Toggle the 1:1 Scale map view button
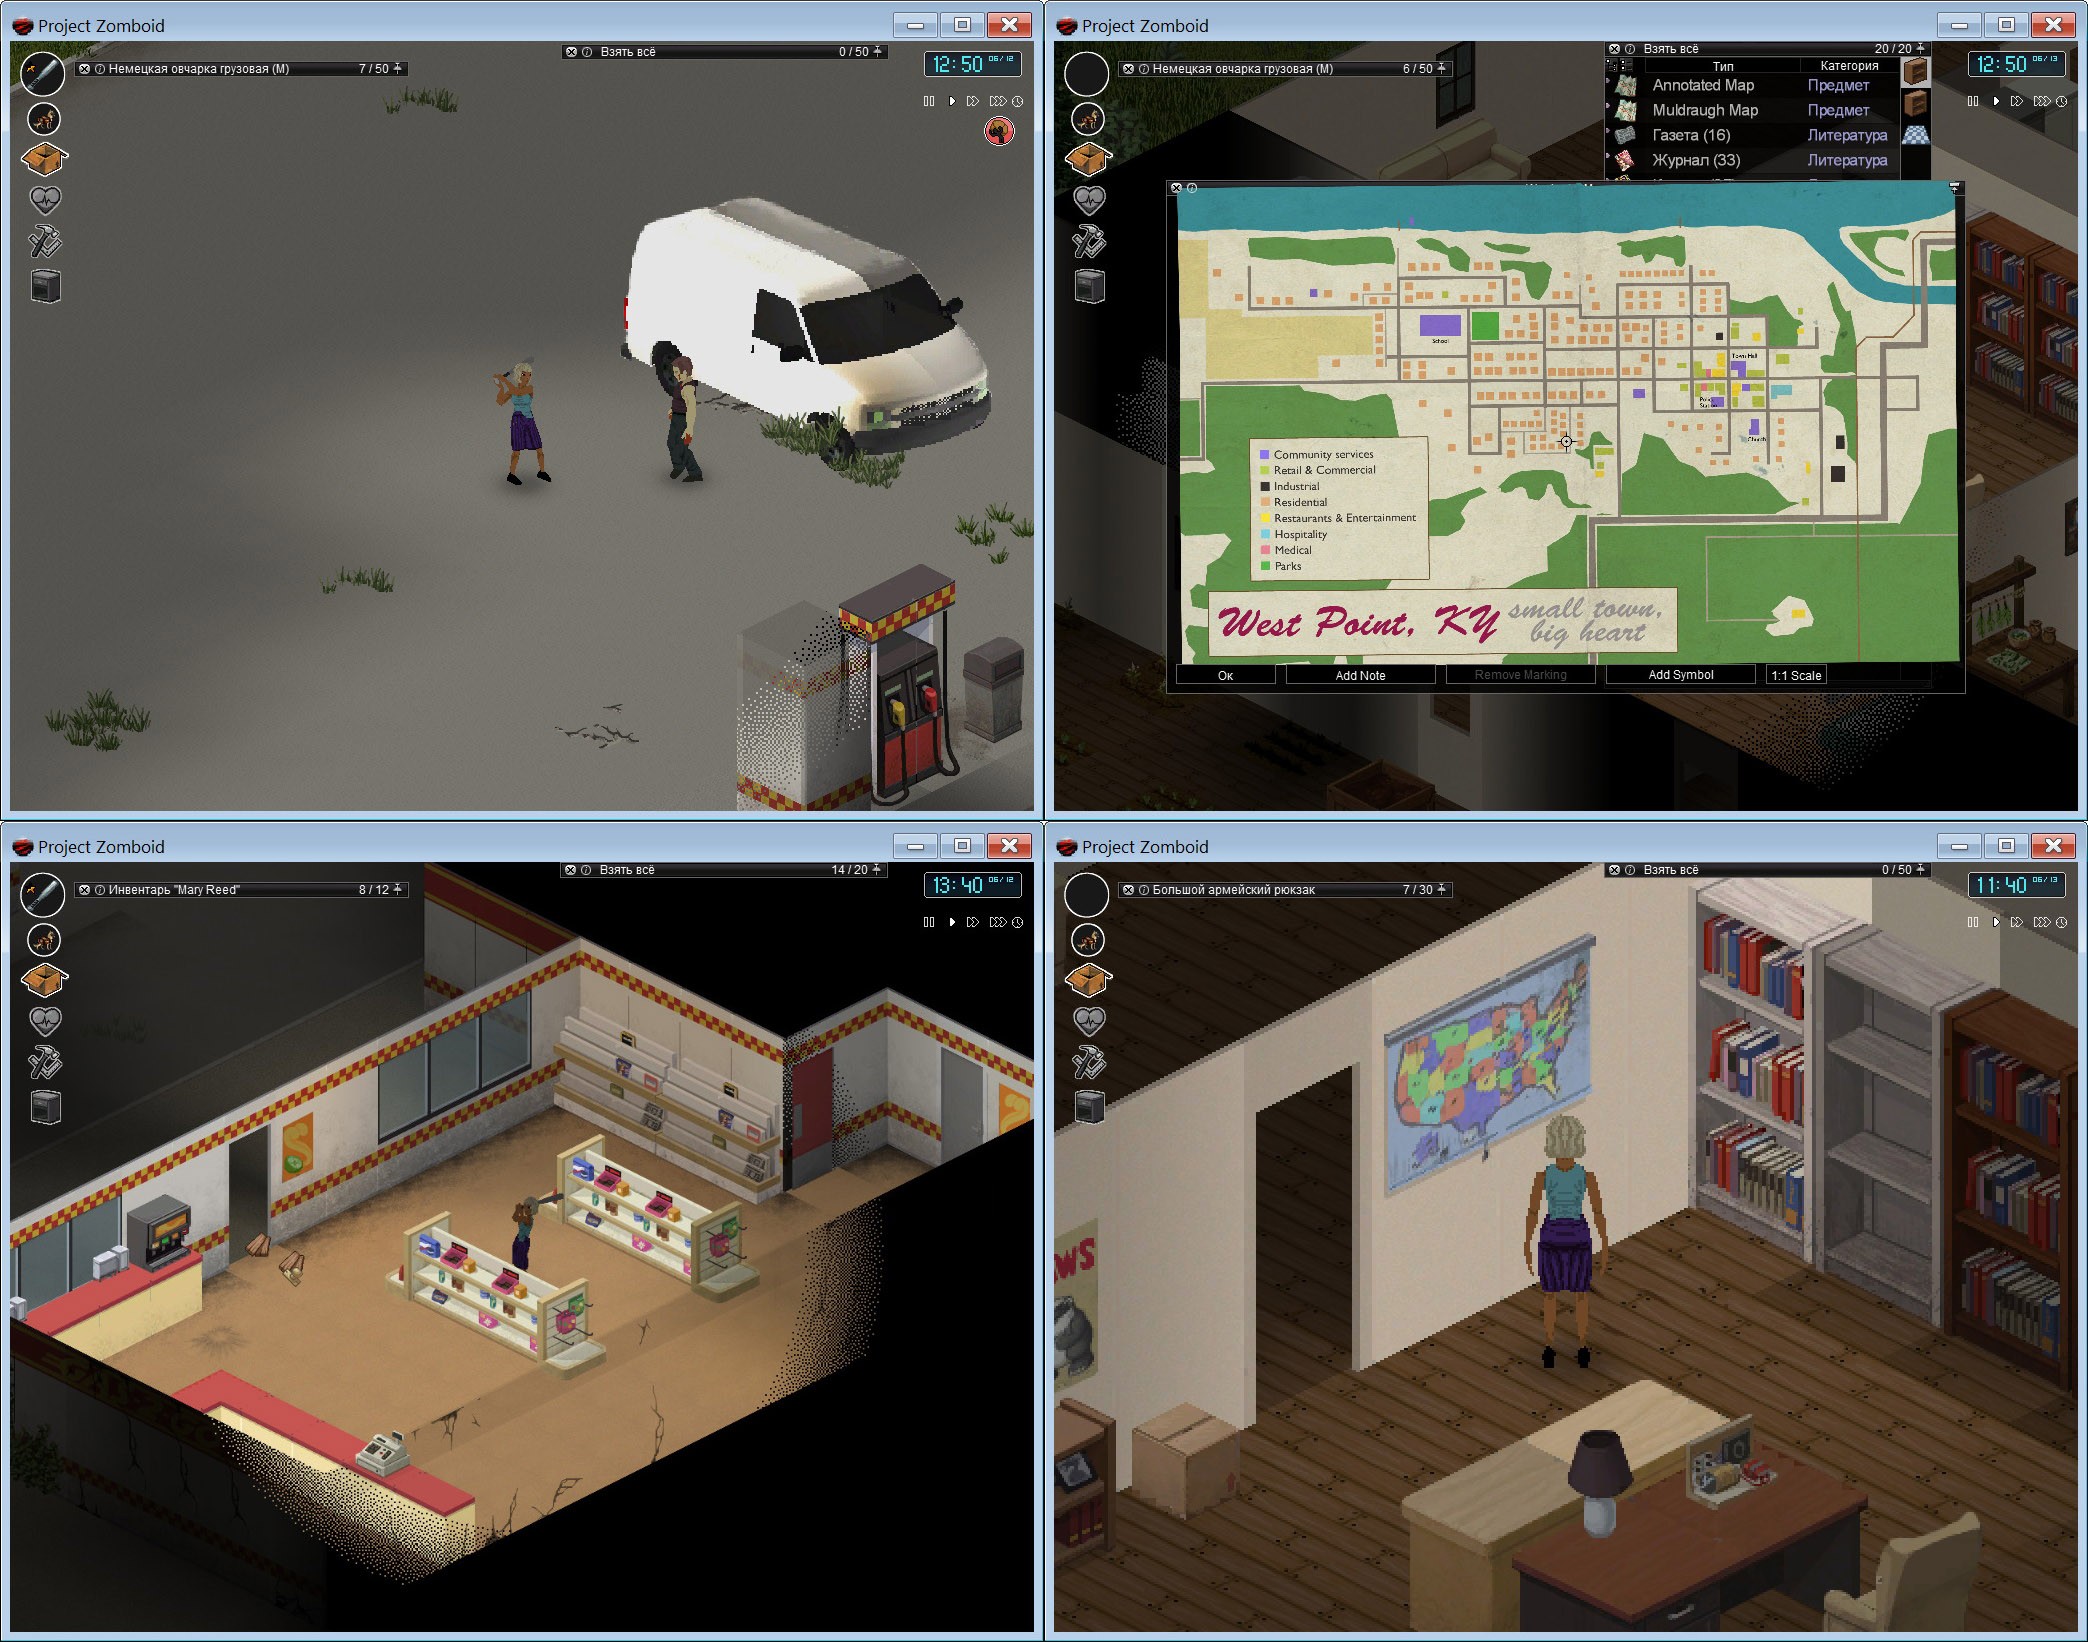Screen dimensions: 2088x1642 click(1834, 674)
